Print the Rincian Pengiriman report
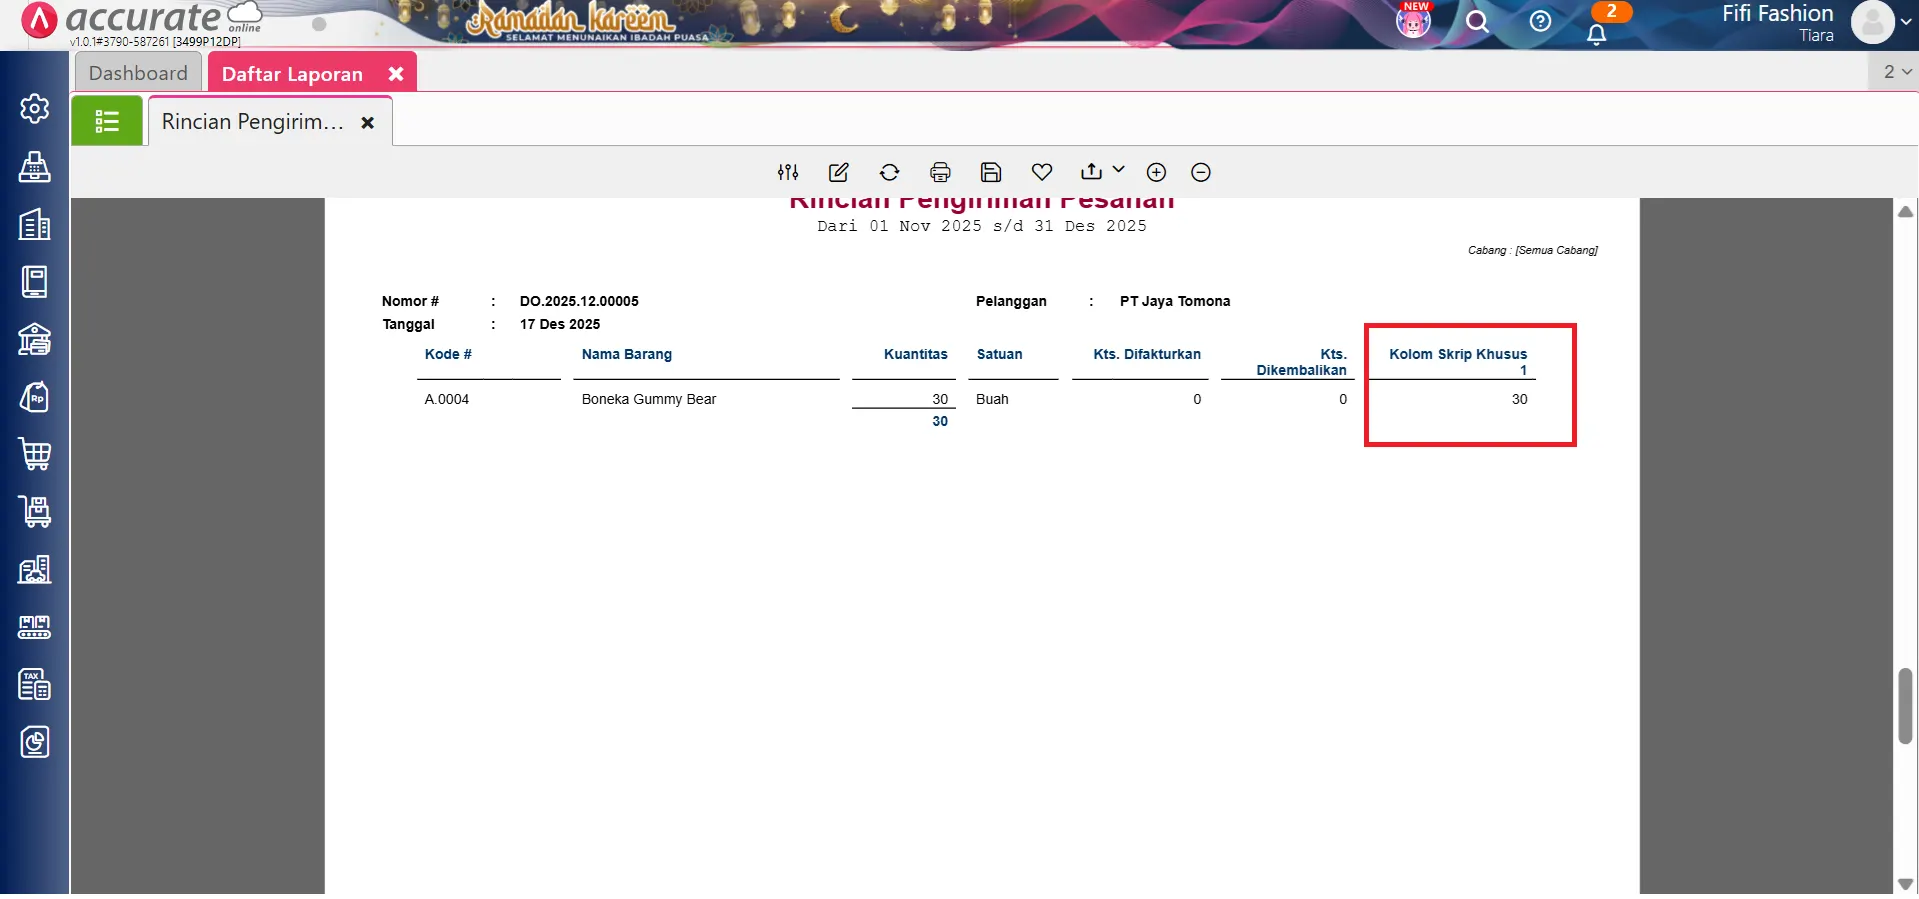The image size is (1919, 899). [x=940, y=172]
